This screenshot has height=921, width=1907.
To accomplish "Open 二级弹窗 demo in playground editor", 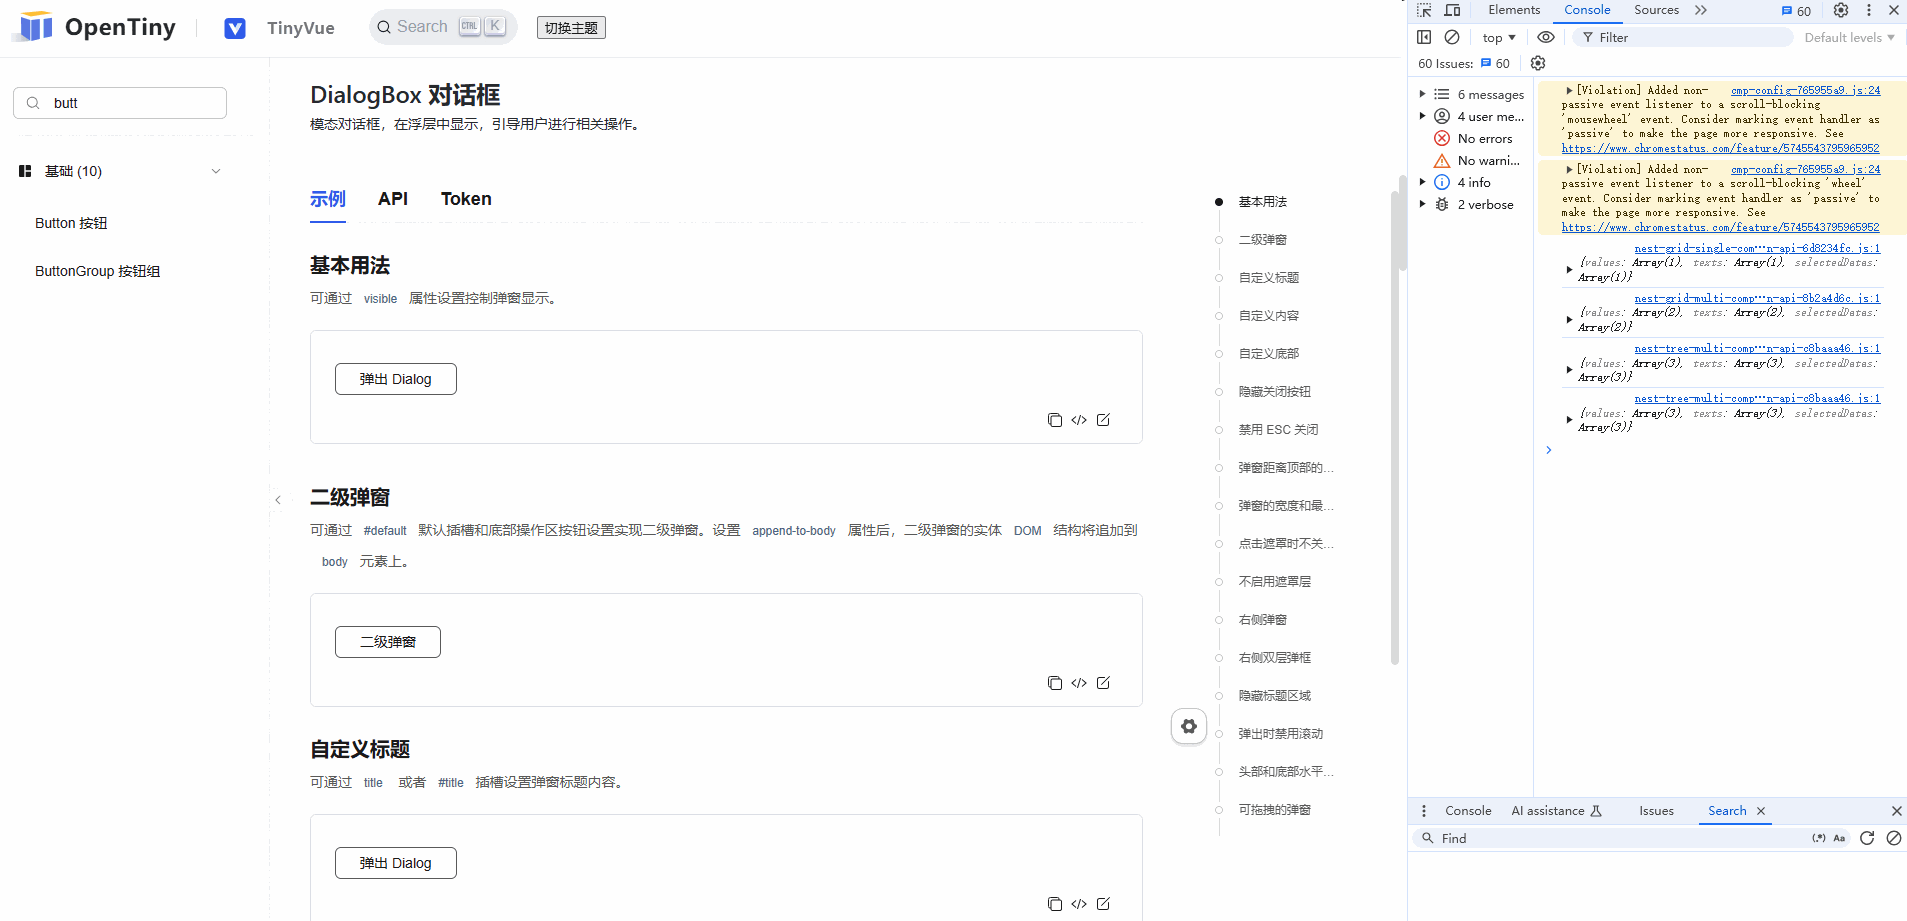I will (1103, 683).
